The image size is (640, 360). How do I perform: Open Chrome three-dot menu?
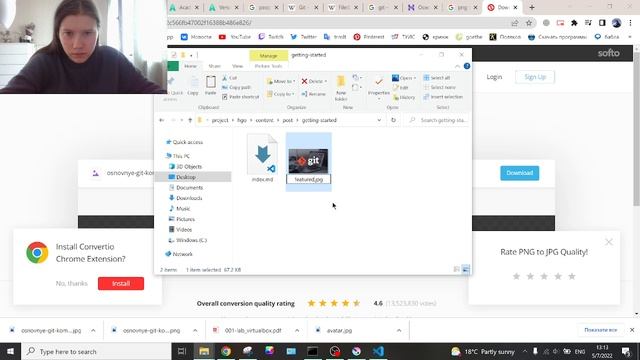[630, 23]
